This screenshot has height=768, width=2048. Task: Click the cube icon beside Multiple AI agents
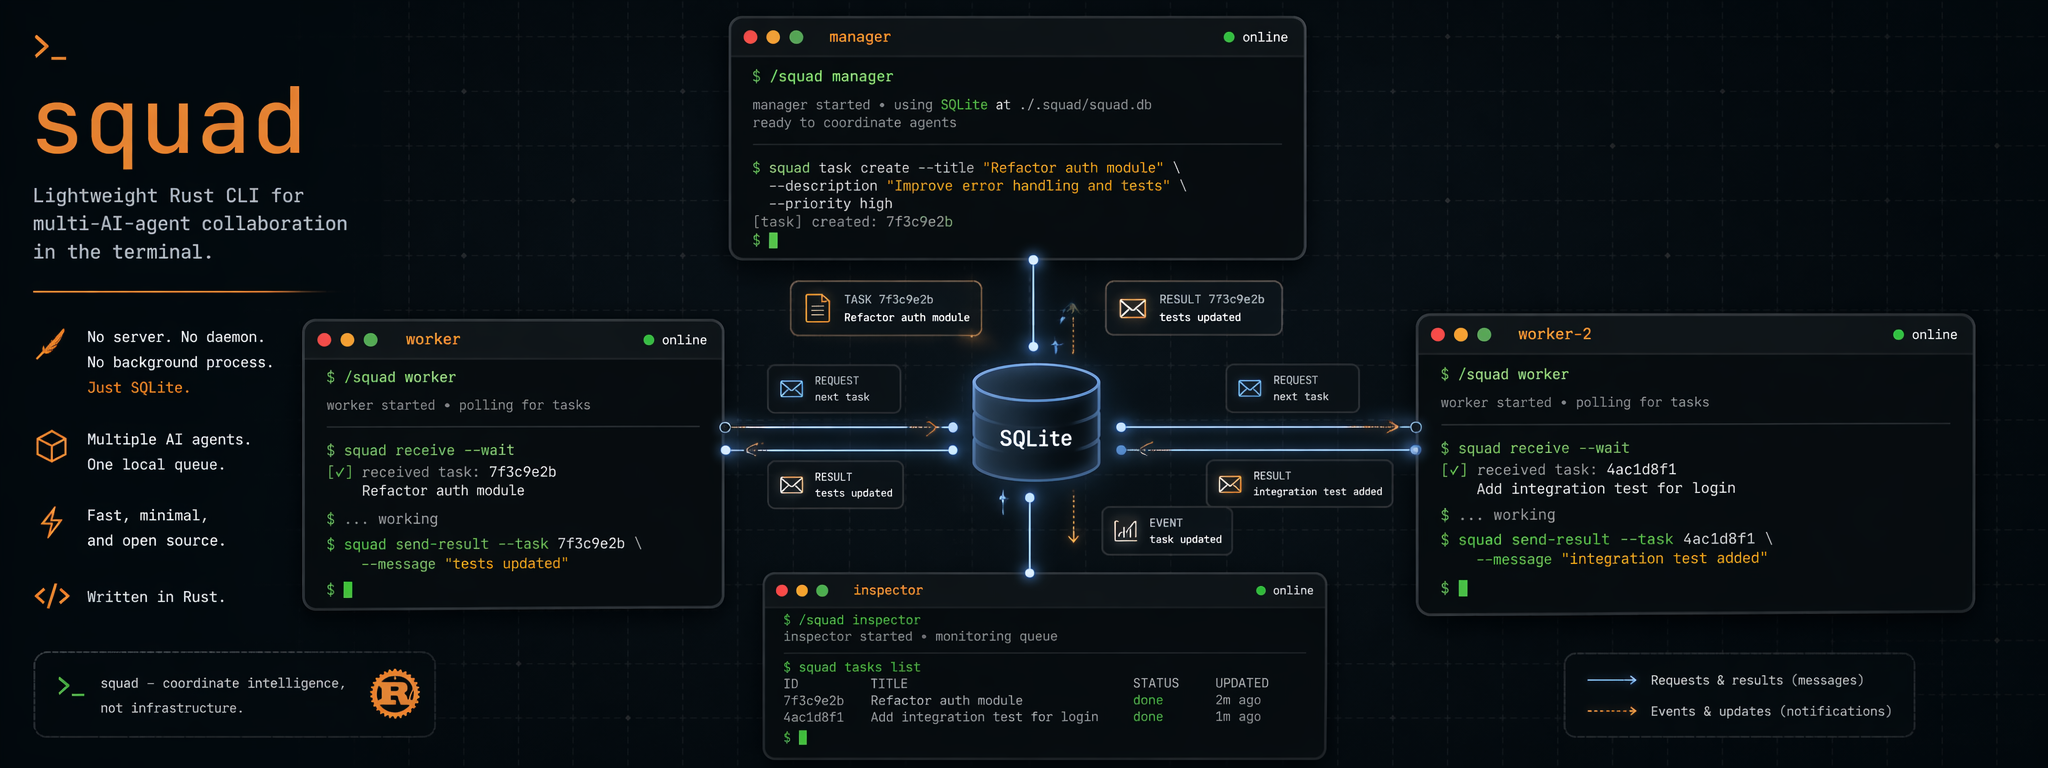click(x=51, y=446)
